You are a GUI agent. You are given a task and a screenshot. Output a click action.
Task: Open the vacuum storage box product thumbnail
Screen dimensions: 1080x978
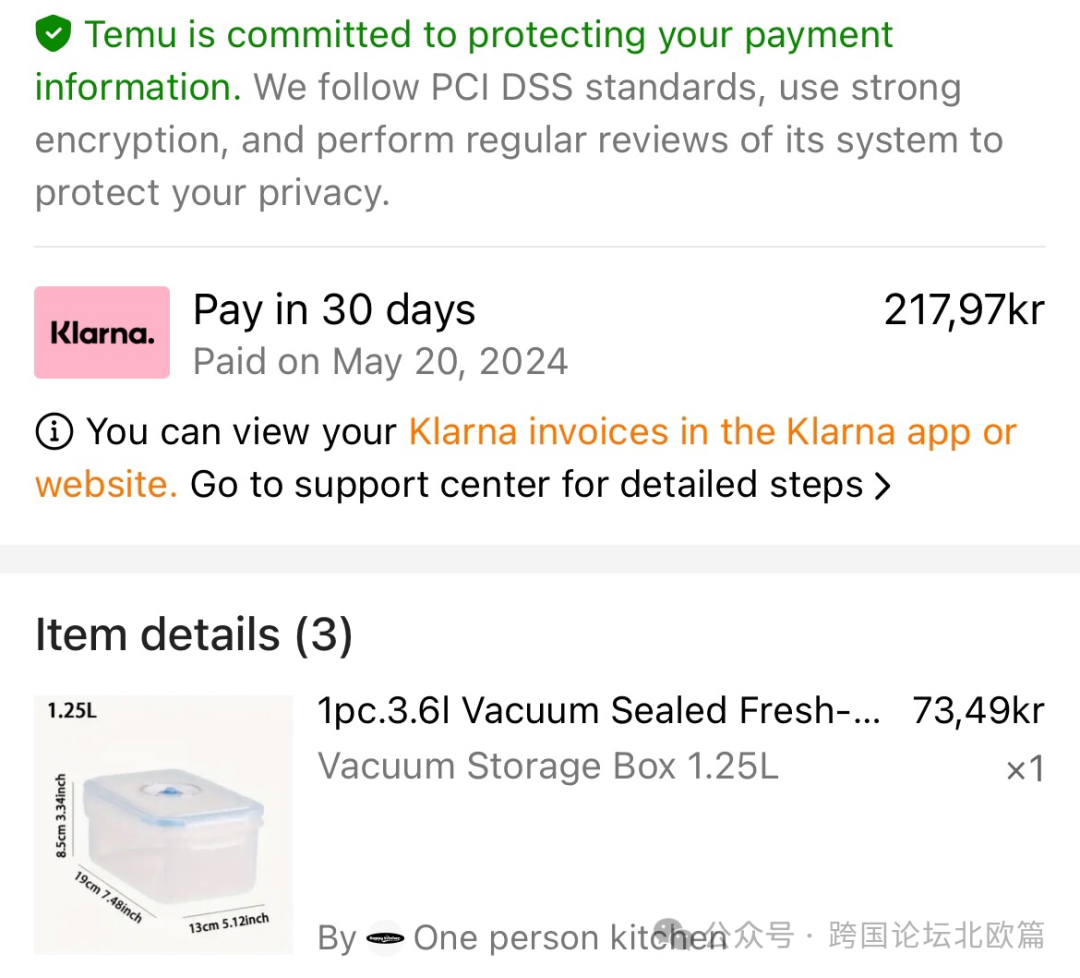click(x=164, y=824)
